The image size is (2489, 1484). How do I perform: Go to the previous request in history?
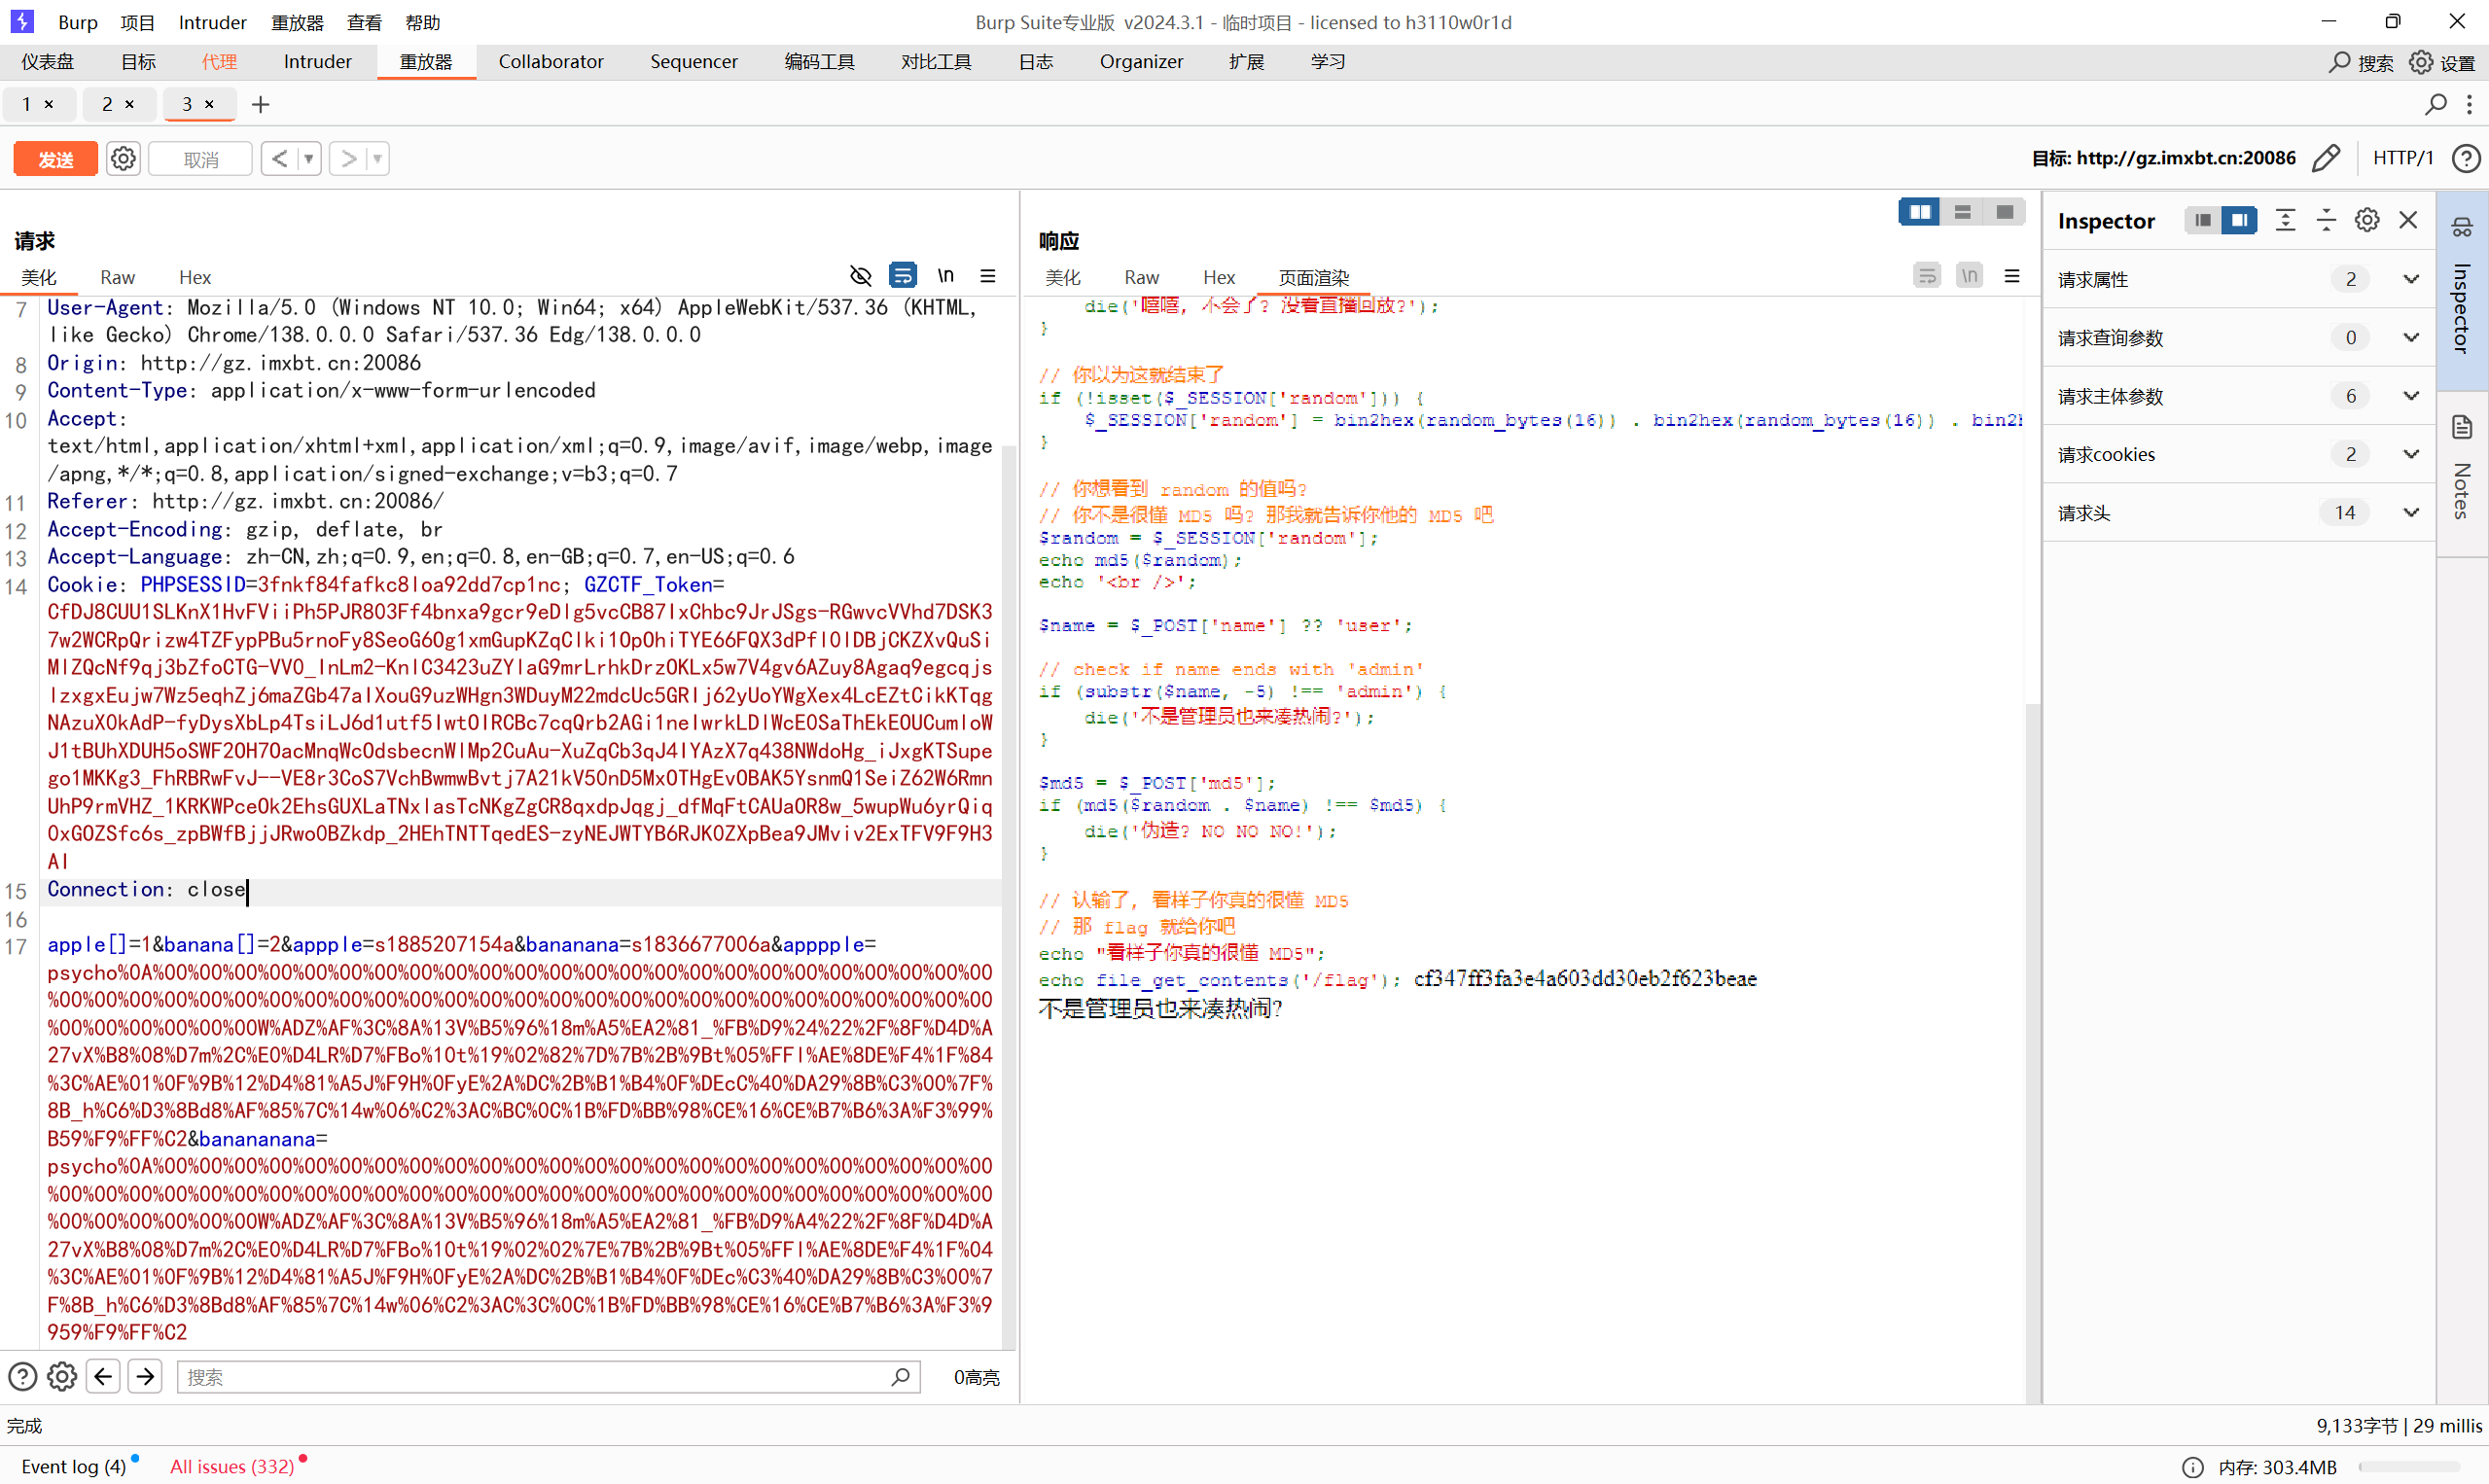click(279, 159)
